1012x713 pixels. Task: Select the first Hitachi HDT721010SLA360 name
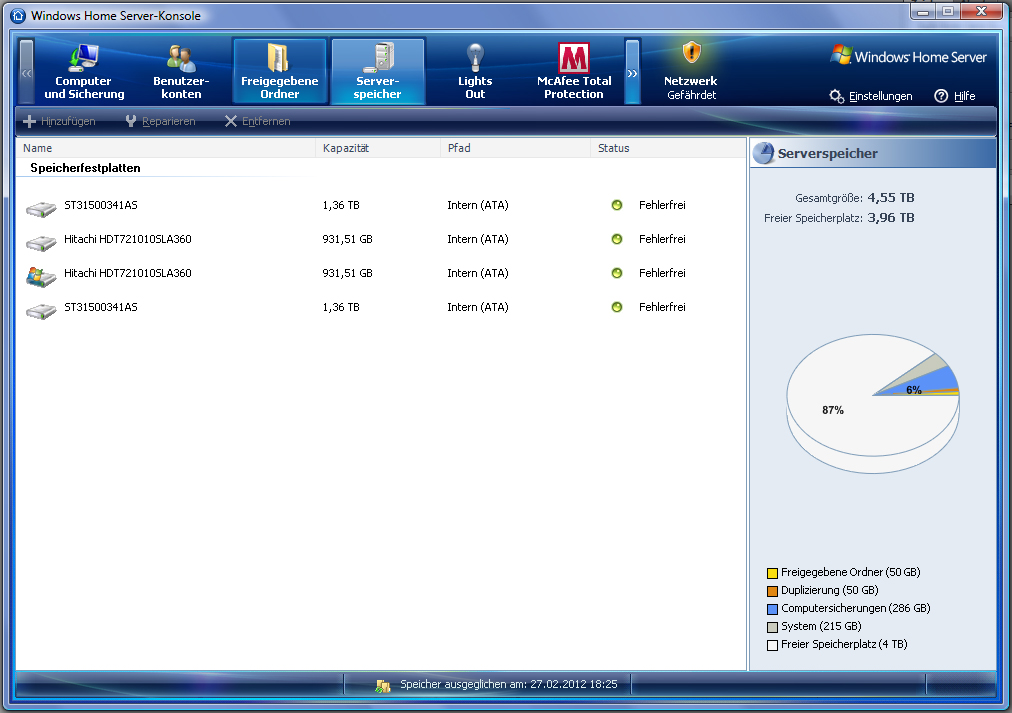point(128,239)
